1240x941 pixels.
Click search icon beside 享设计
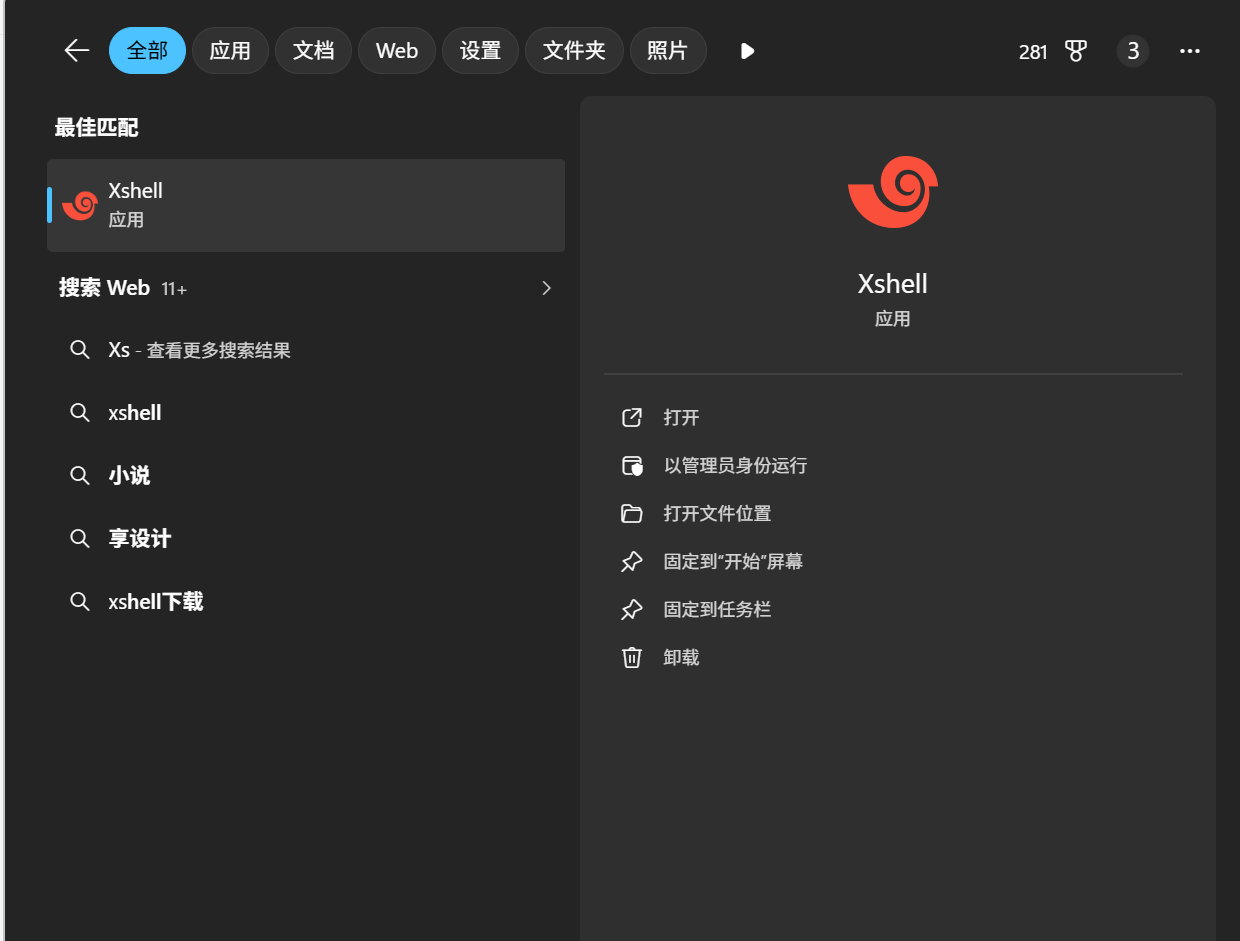79,539
